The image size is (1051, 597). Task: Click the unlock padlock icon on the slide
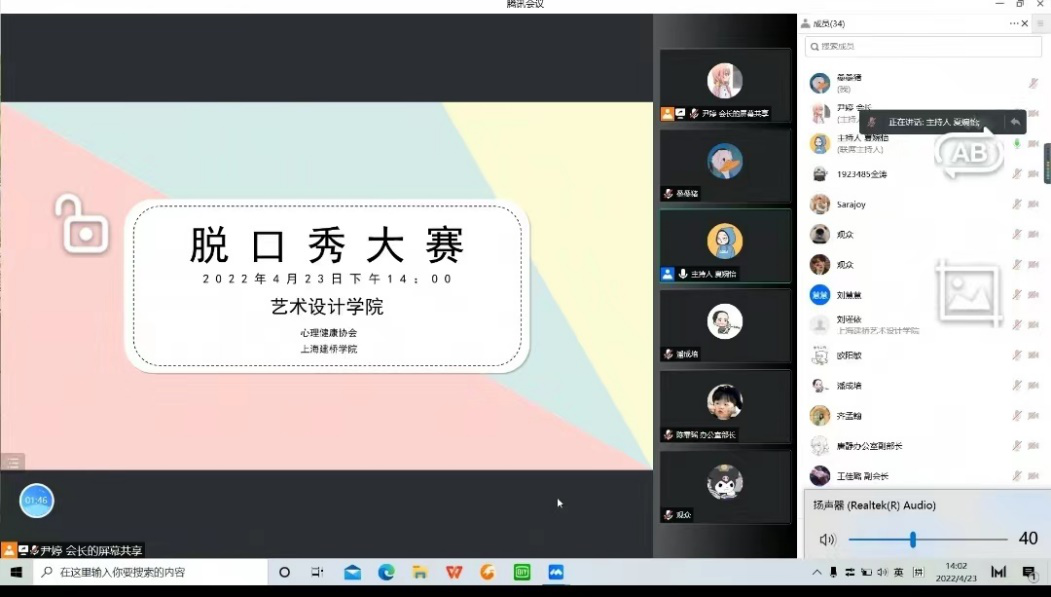coord(81,225)
